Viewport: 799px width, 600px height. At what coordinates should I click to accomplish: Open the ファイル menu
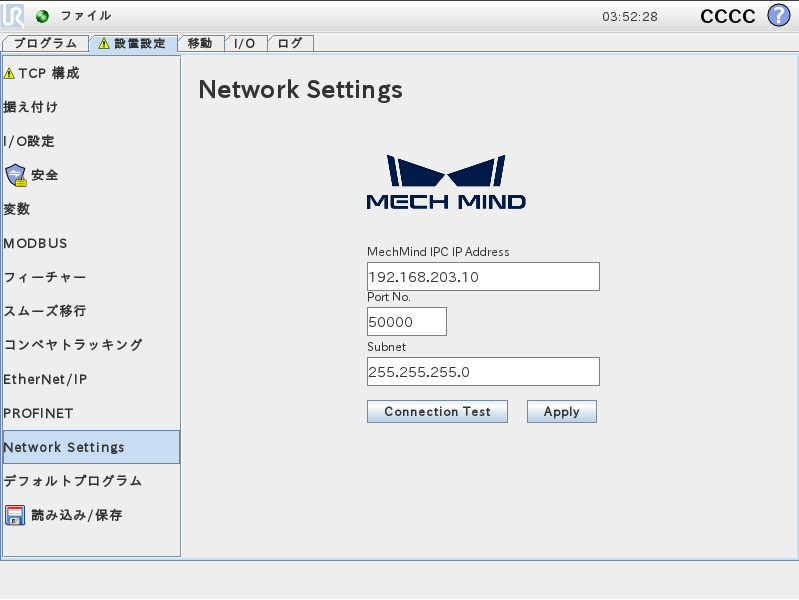pyautogui.click(x=86, y=16)
